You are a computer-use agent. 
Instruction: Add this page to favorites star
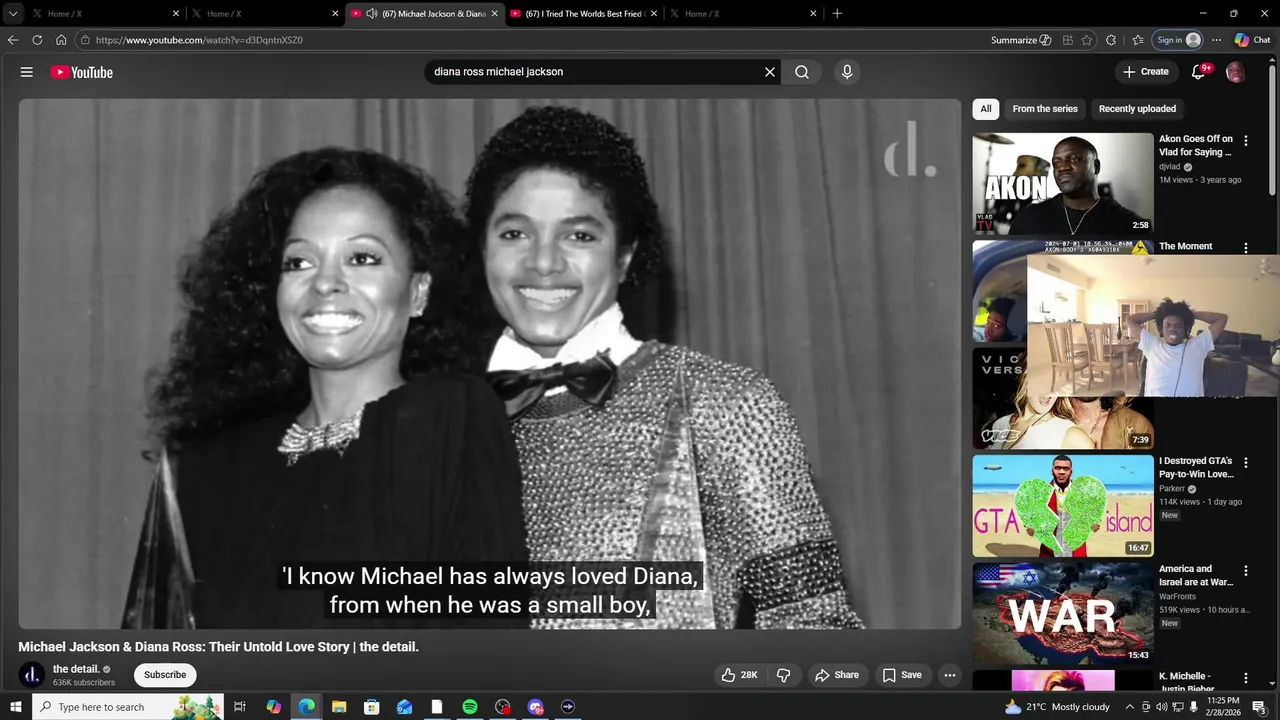[x=1087, y=40]
